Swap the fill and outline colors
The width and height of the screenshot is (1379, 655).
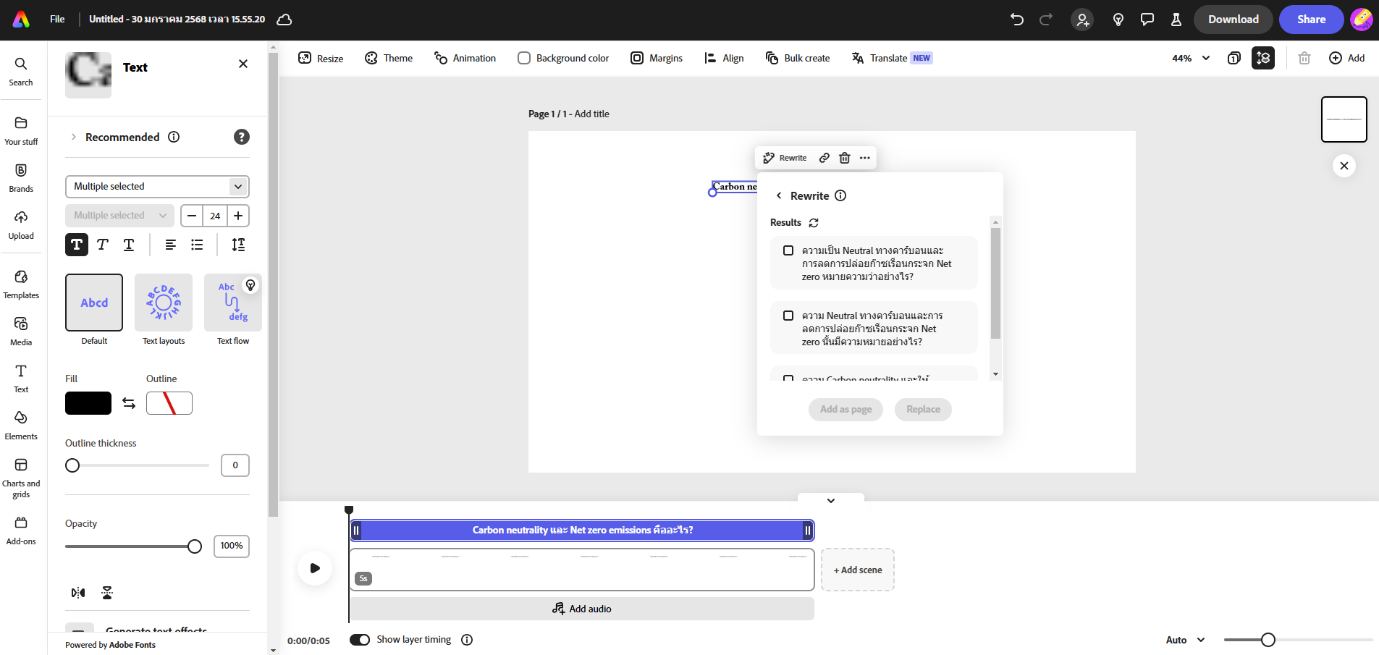(129, 403)
